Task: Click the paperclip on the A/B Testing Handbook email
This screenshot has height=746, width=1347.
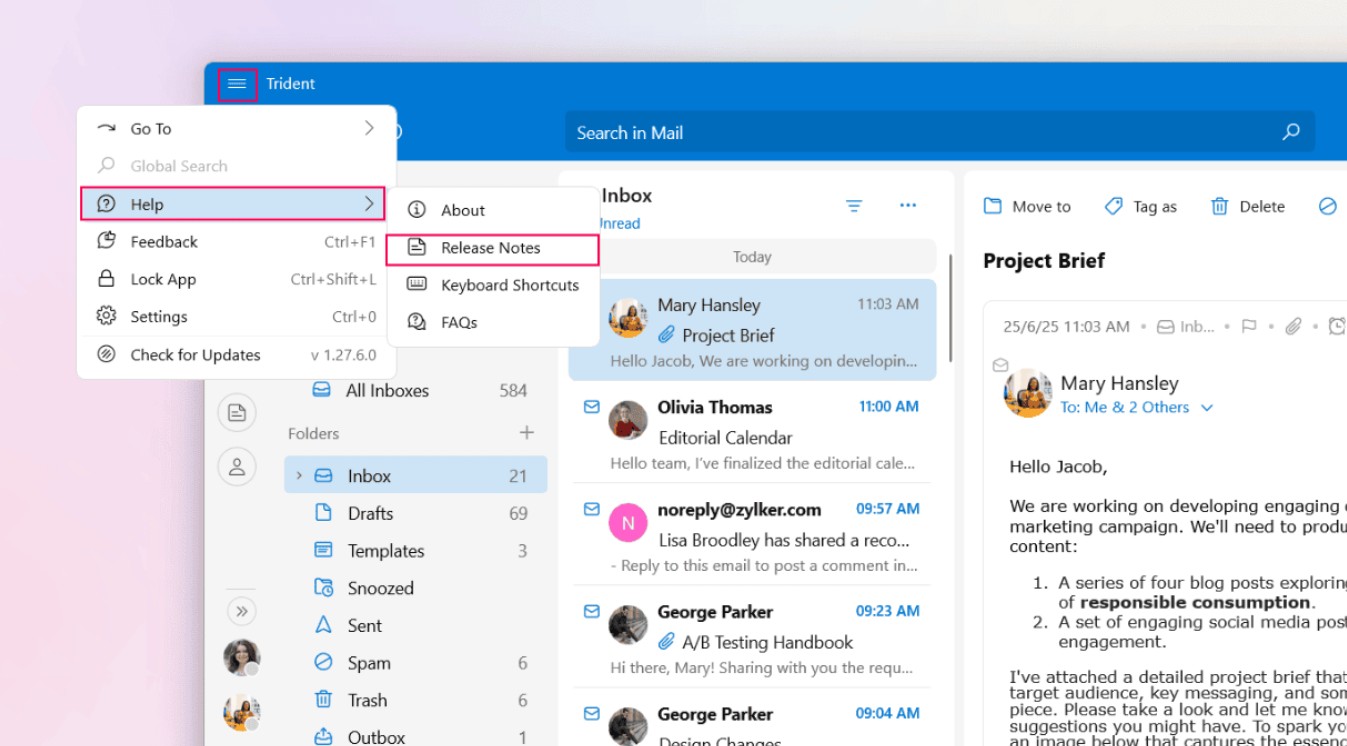Action: (x=666, y=642)
